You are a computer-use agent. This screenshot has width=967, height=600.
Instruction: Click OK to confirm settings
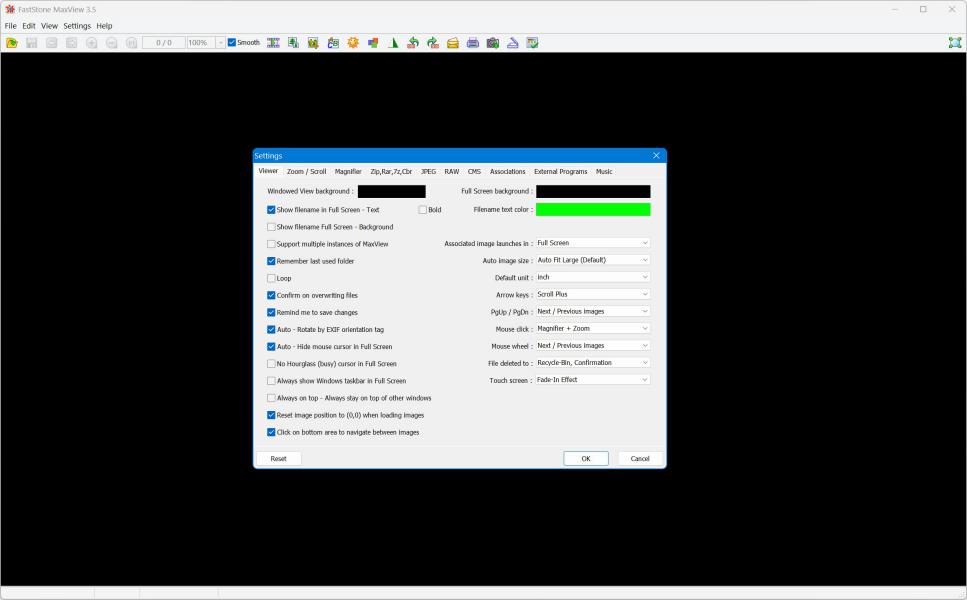click(x=586, y=459)
